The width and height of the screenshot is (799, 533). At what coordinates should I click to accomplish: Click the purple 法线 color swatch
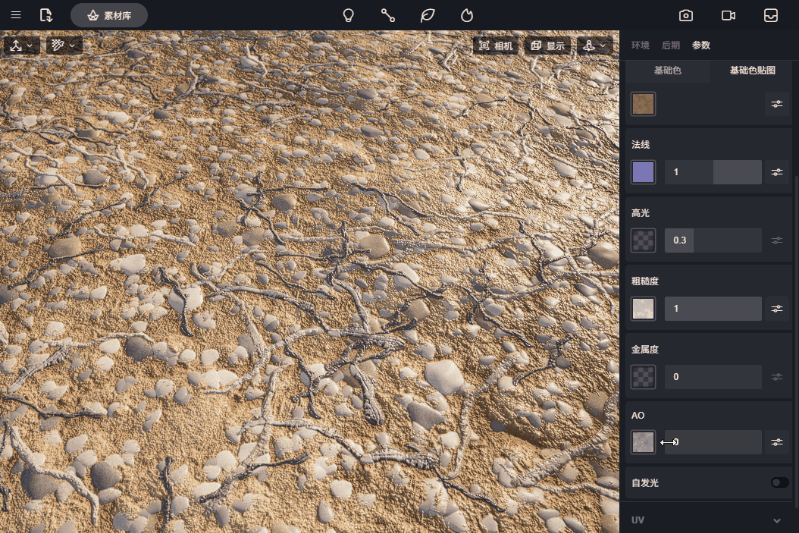coord(643,172)
